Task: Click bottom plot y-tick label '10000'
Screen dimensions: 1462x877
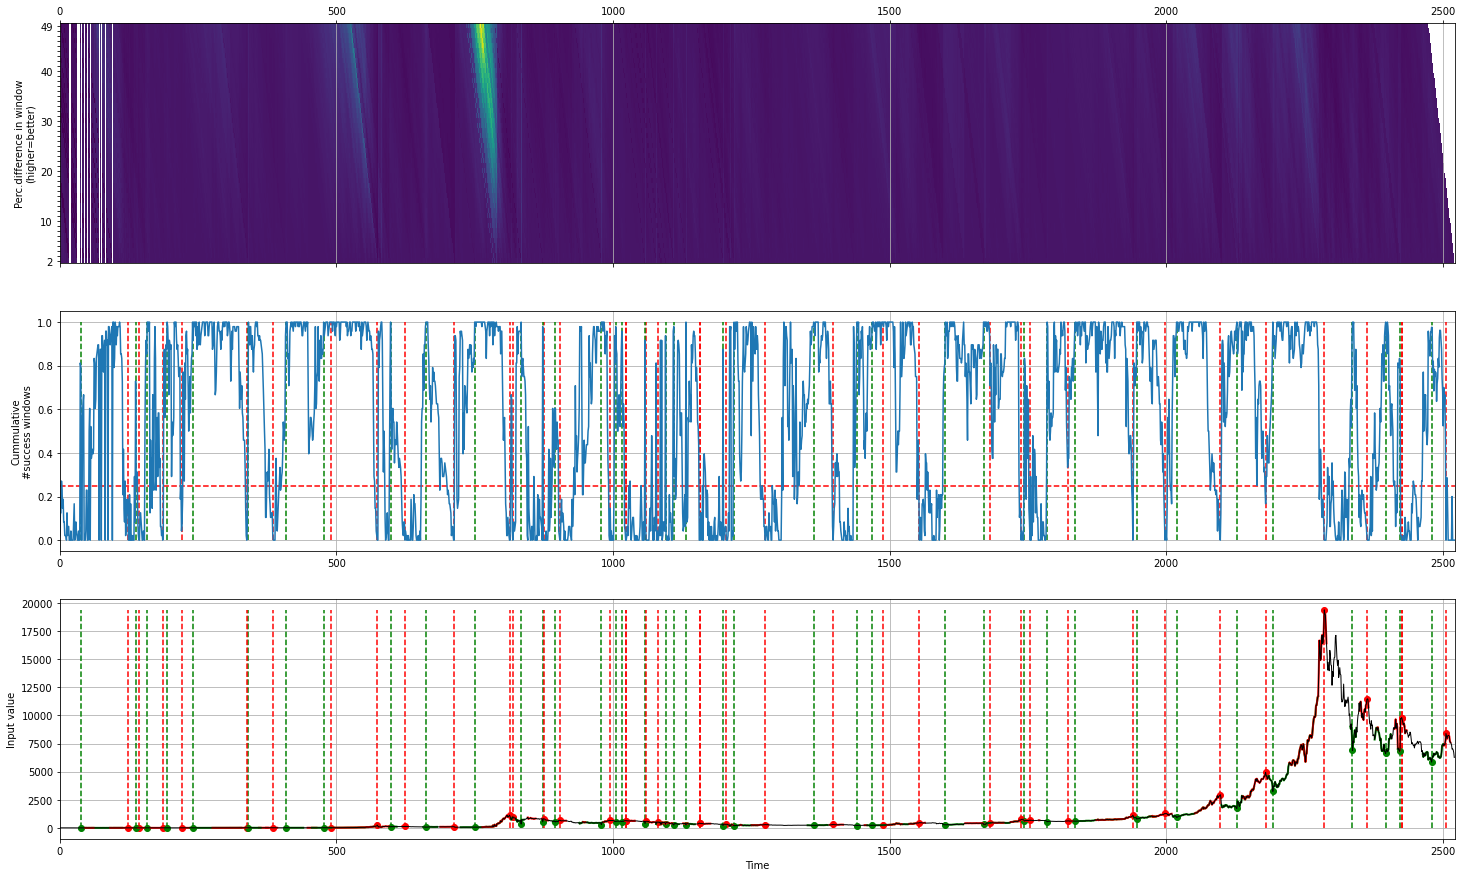Action: (x=37, y=716)
